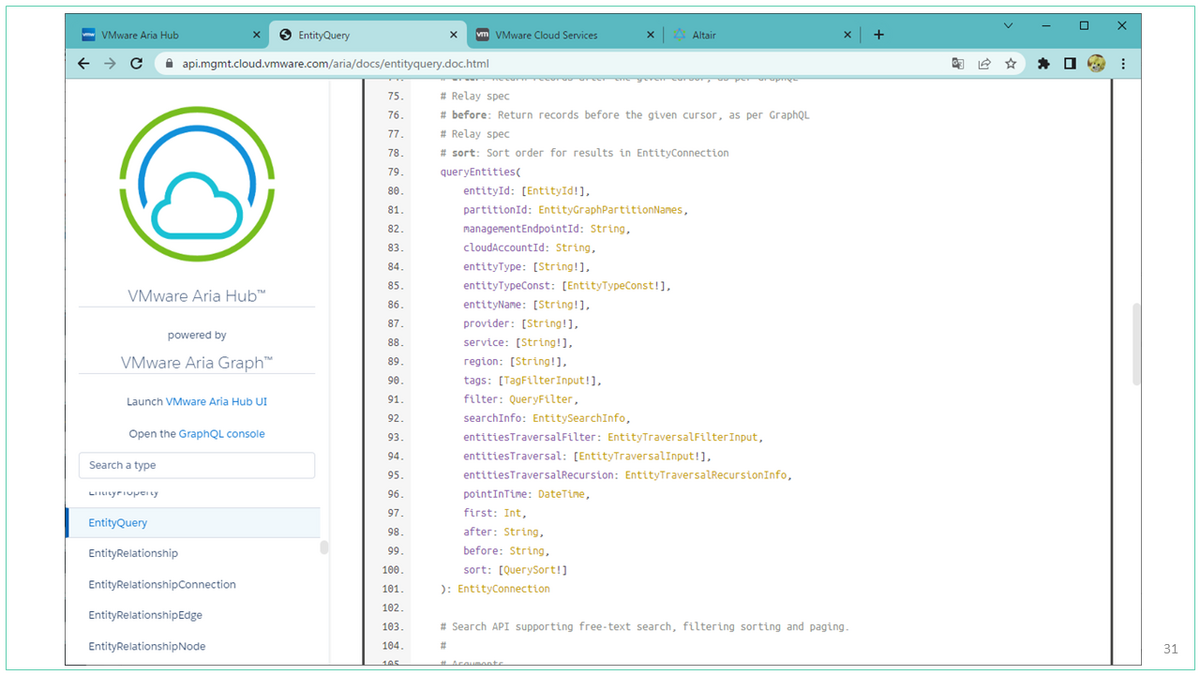Click the Search API comment on line 103
1200x675 pixels.
click(x=644, y=628)
